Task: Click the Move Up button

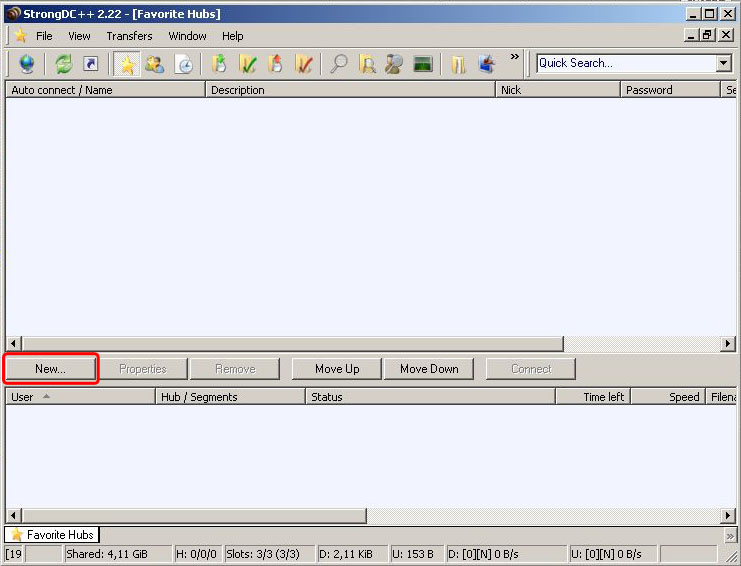Action: [337, 369]
